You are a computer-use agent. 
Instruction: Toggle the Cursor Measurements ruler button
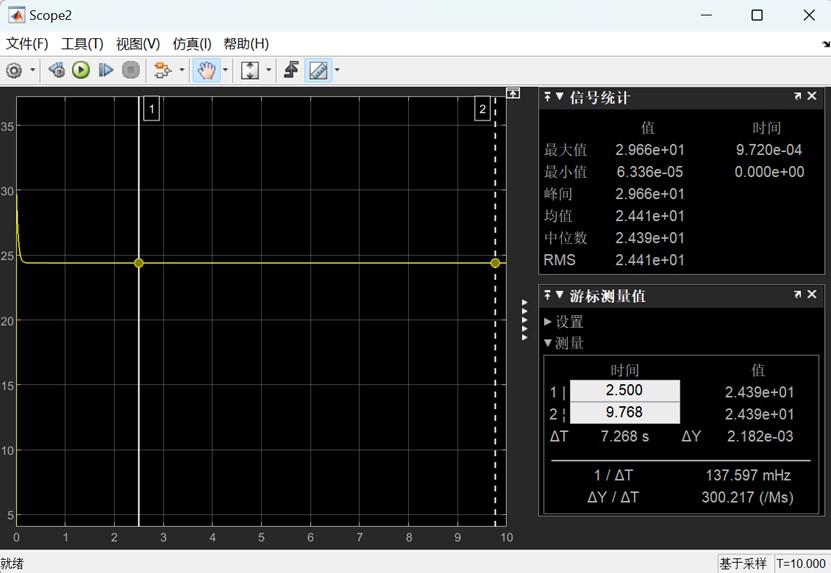coord(318,70)
